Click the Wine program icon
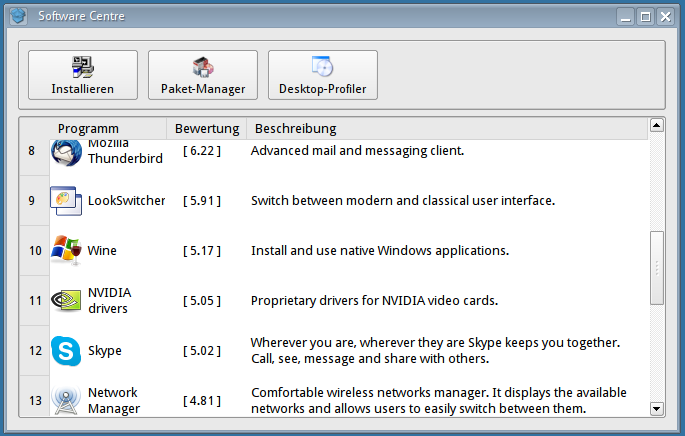The height and width of the screenshot is (436, 685). (66, 251)
